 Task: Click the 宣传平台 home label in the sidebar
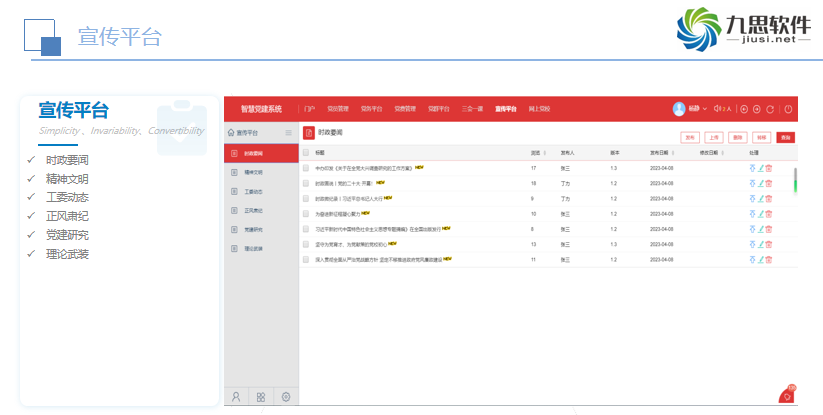point(247,133)
